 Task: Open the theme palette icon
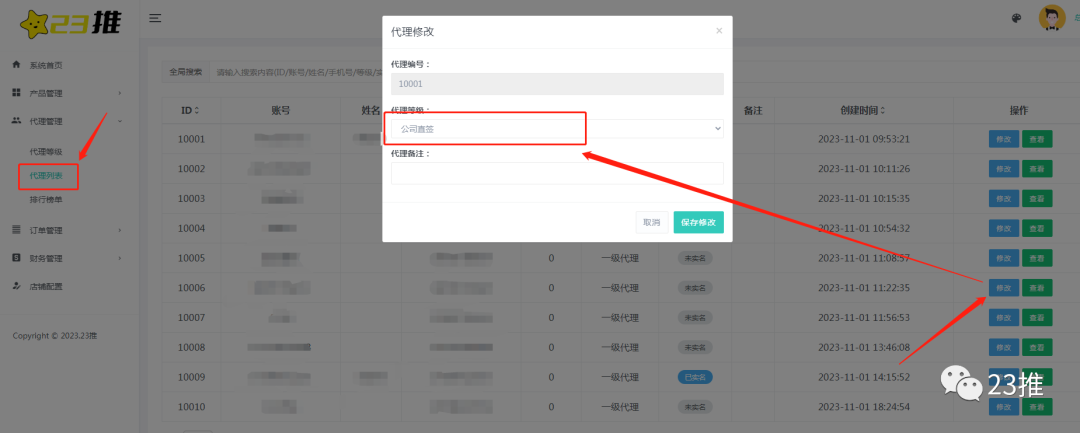click(1017, 19)
